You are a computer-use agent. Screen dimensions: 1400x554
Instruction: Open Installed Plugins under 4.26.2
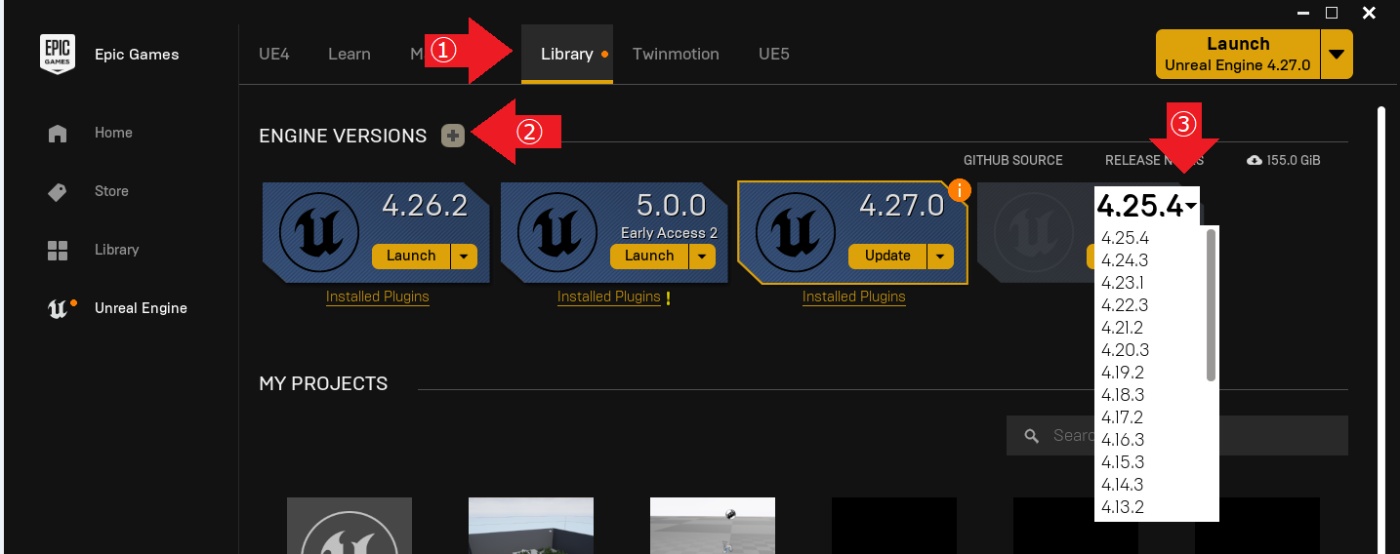[x=378, y=297]
